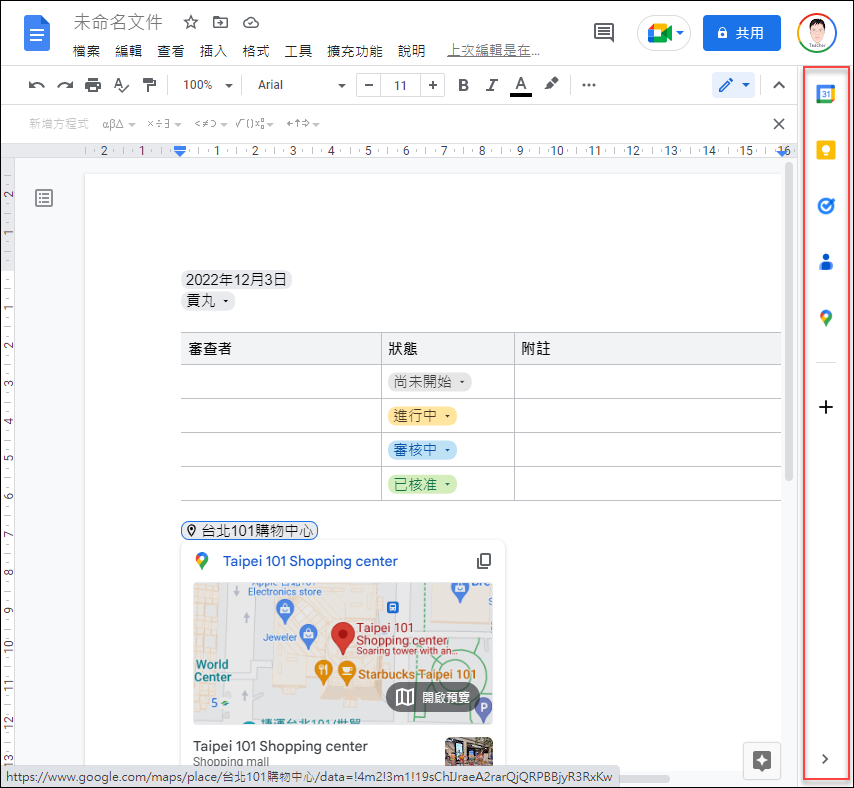
Task: Open the 100% zoom dropdown
Action: pos(207,85)
